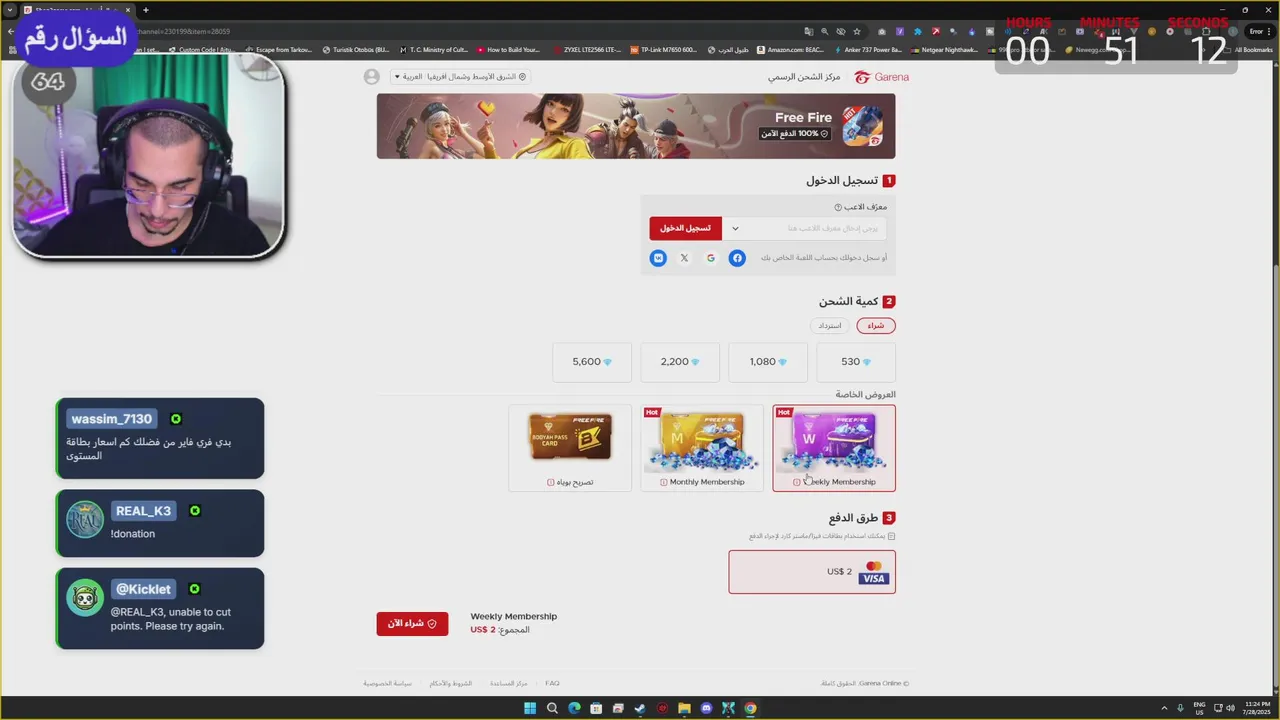The width and height of the screenshot is (1280, 720).
Task: Open the Amazon.com bookmark
Action: pos(790,49)
